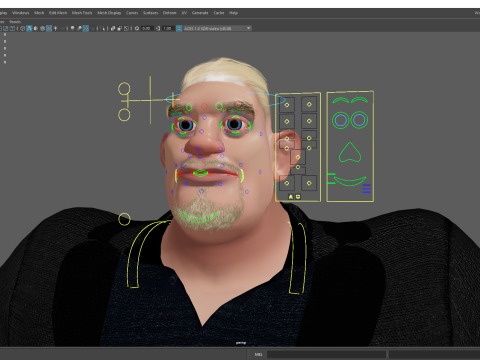
Task: Select bottom-right diamond slider handle in control panel
Action: [x=309, y=183]
